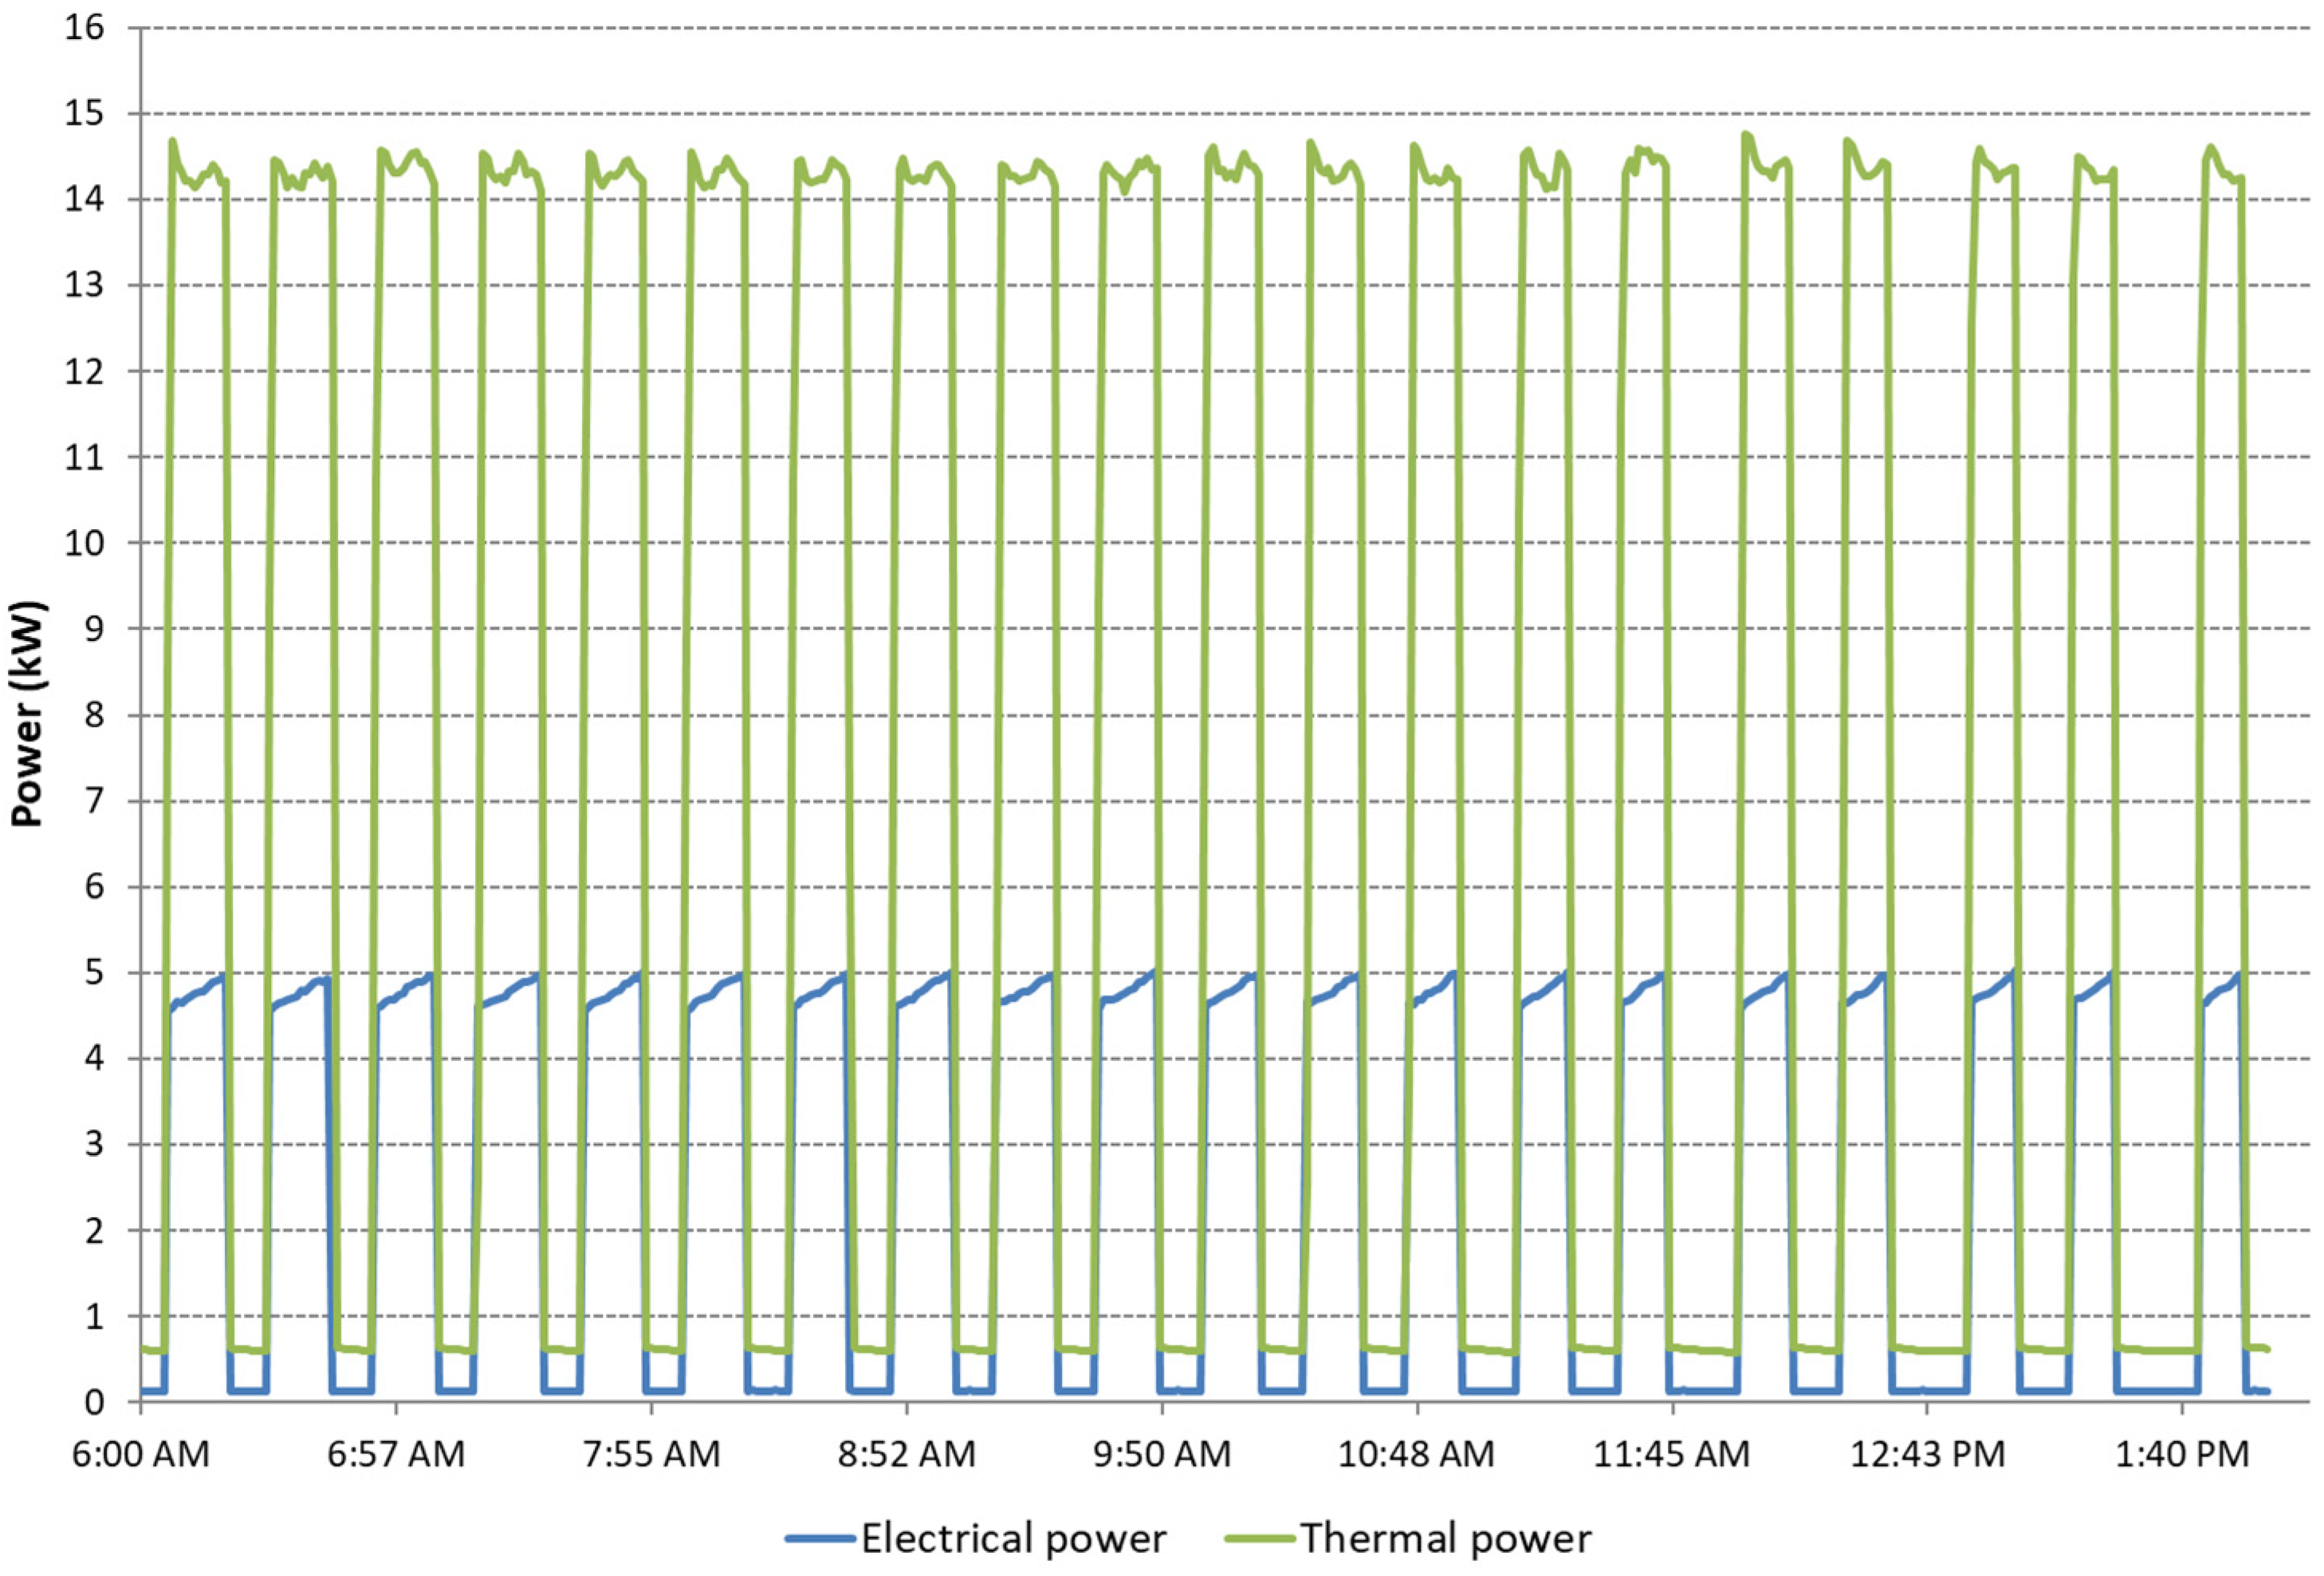Screen dimensions: 2324x1576
Task: Click the blue Electrical power legend swatch
Action: (x=820, y=1539)
